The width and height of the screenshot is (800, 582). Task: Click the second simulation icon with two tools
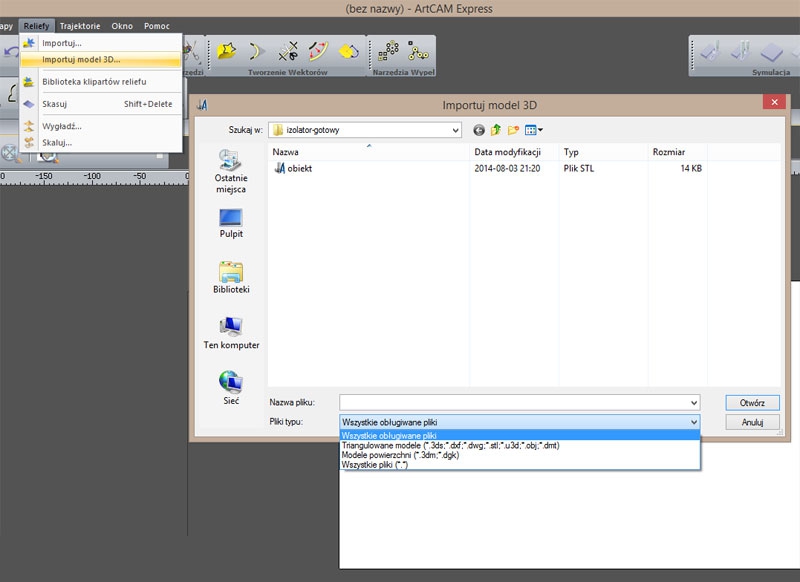tap(740, 51)
